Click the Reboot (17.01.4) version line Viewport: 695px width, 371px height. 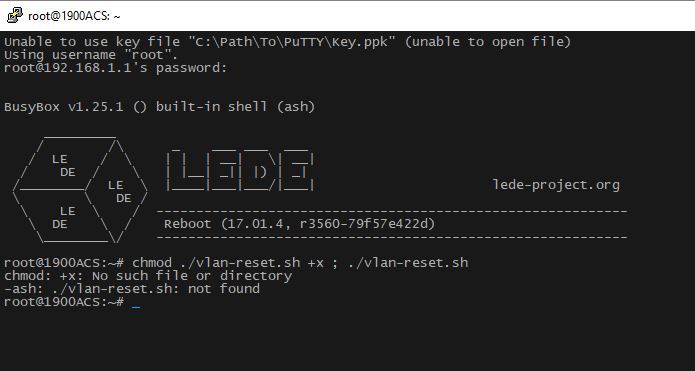(x=300, y=224)
